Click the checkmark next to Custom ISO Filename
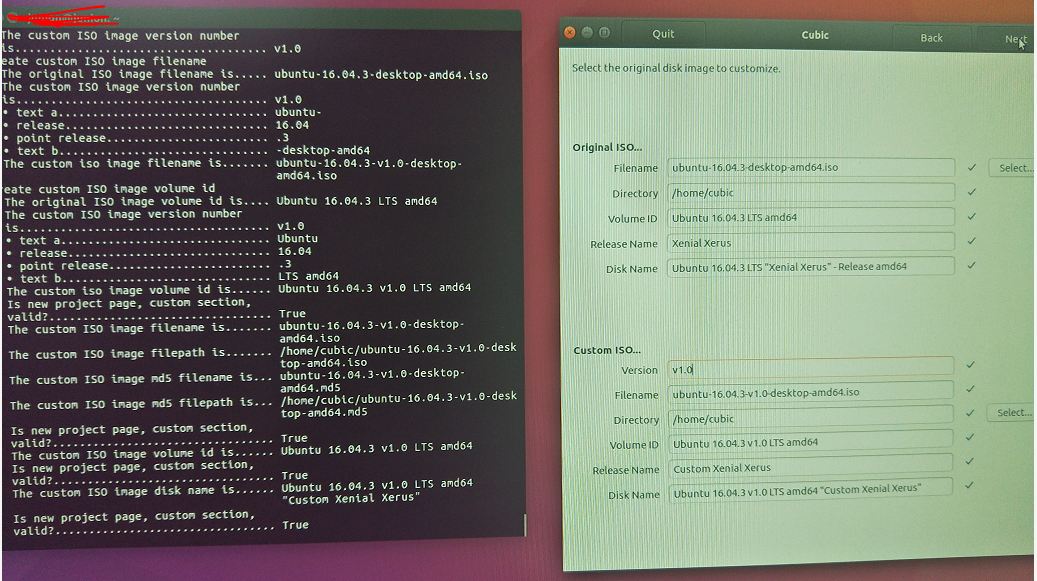 pos(971,391)
